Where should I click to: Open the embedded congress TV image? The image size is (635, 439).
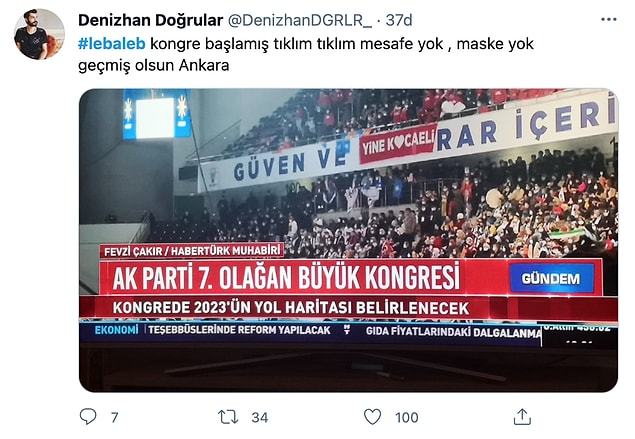coord(348,240)
